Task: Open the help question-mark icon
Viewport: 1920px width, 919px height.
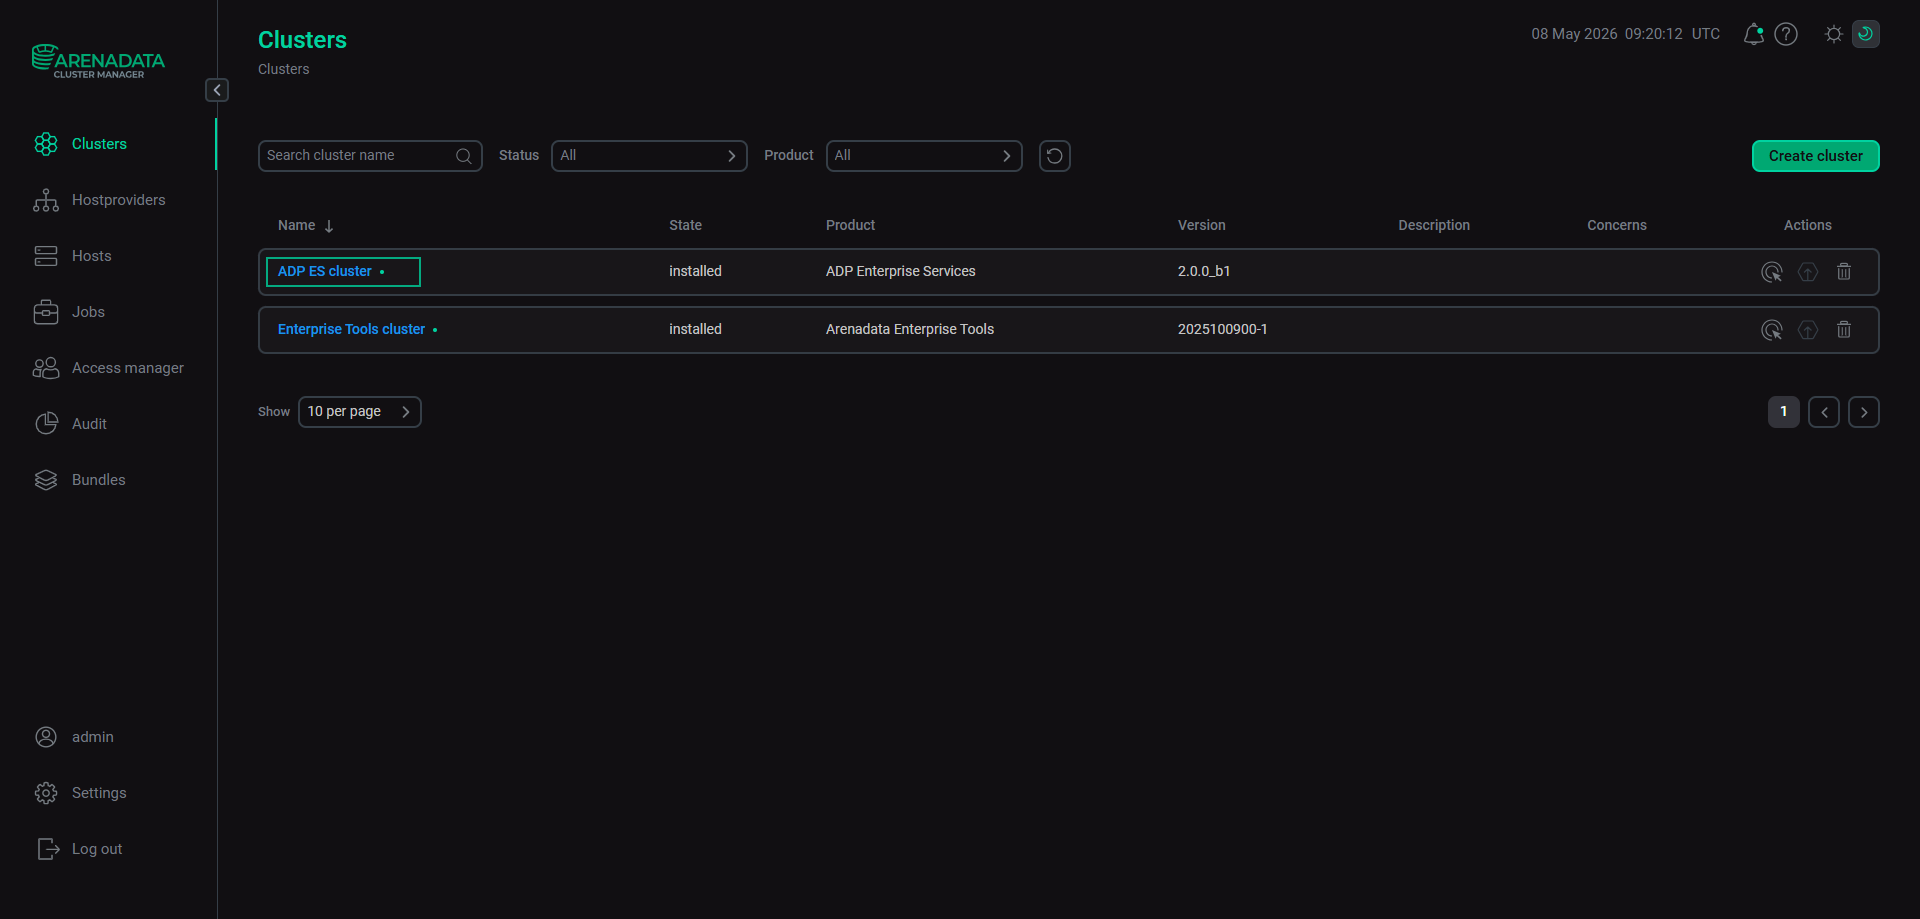Action: tap(1786, 34)
